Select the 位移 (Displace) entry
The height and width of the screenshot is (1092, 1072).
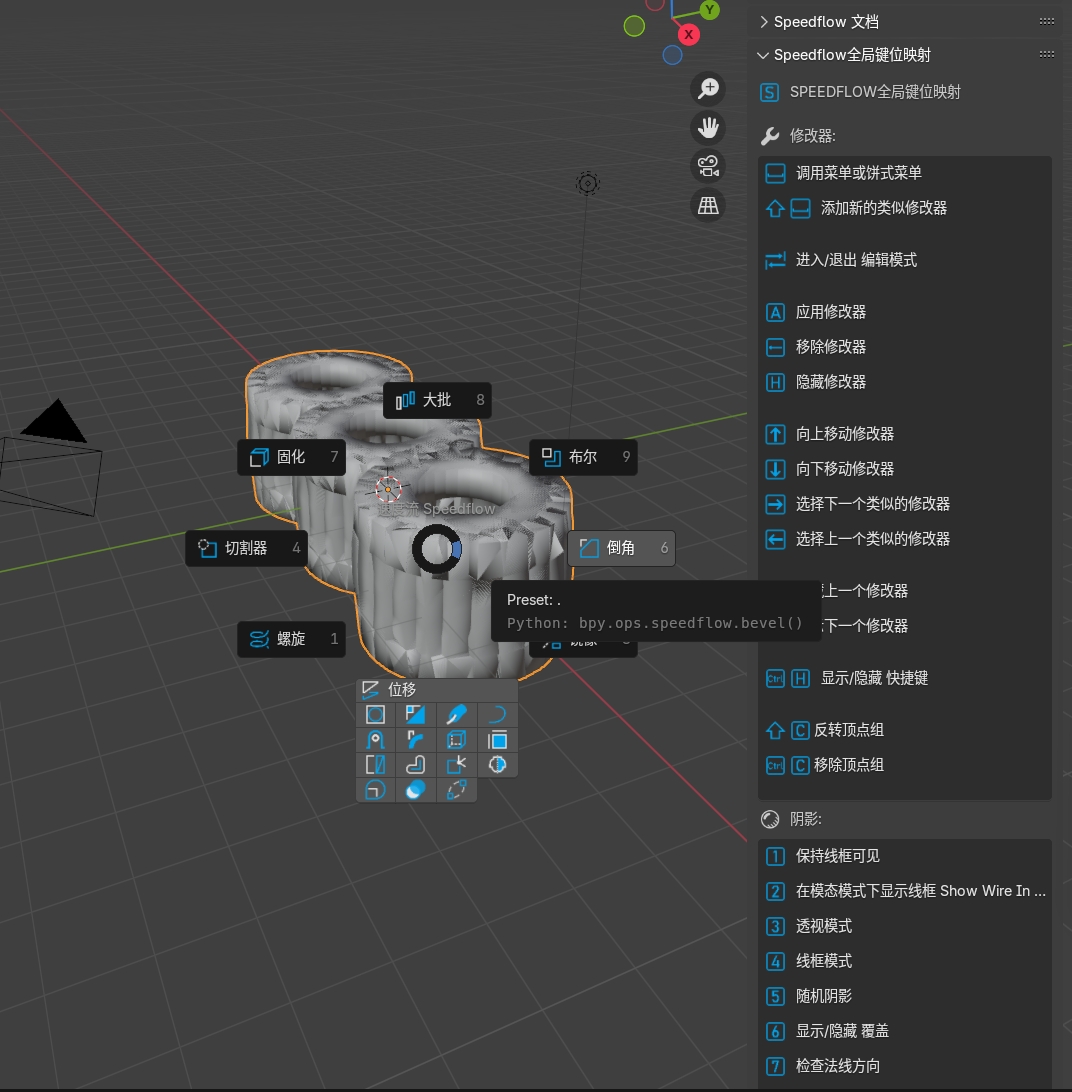pyautogui.click(x=437, y=689)
